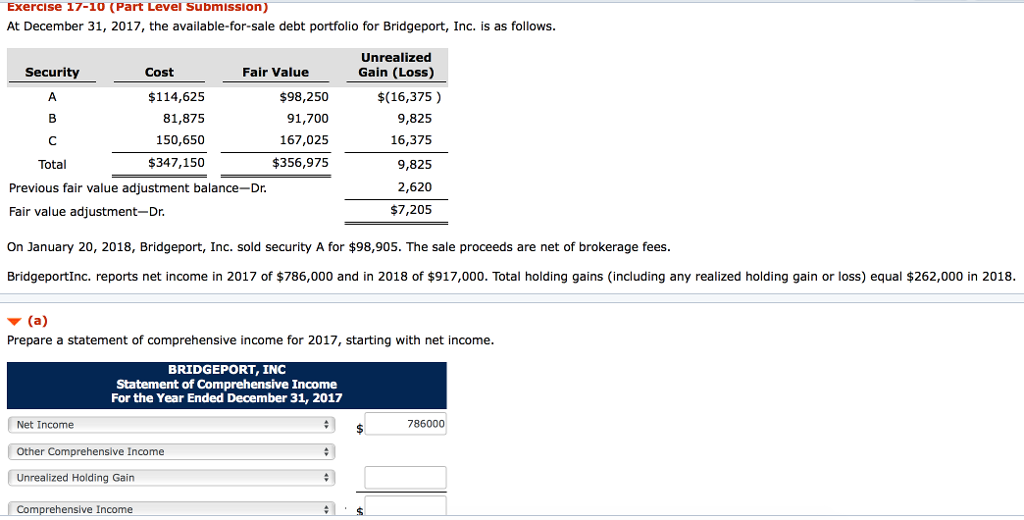The image size is (1024, 520).
Task: Click the $7,205 fair value adjustment amount
Action: (411, 210)
